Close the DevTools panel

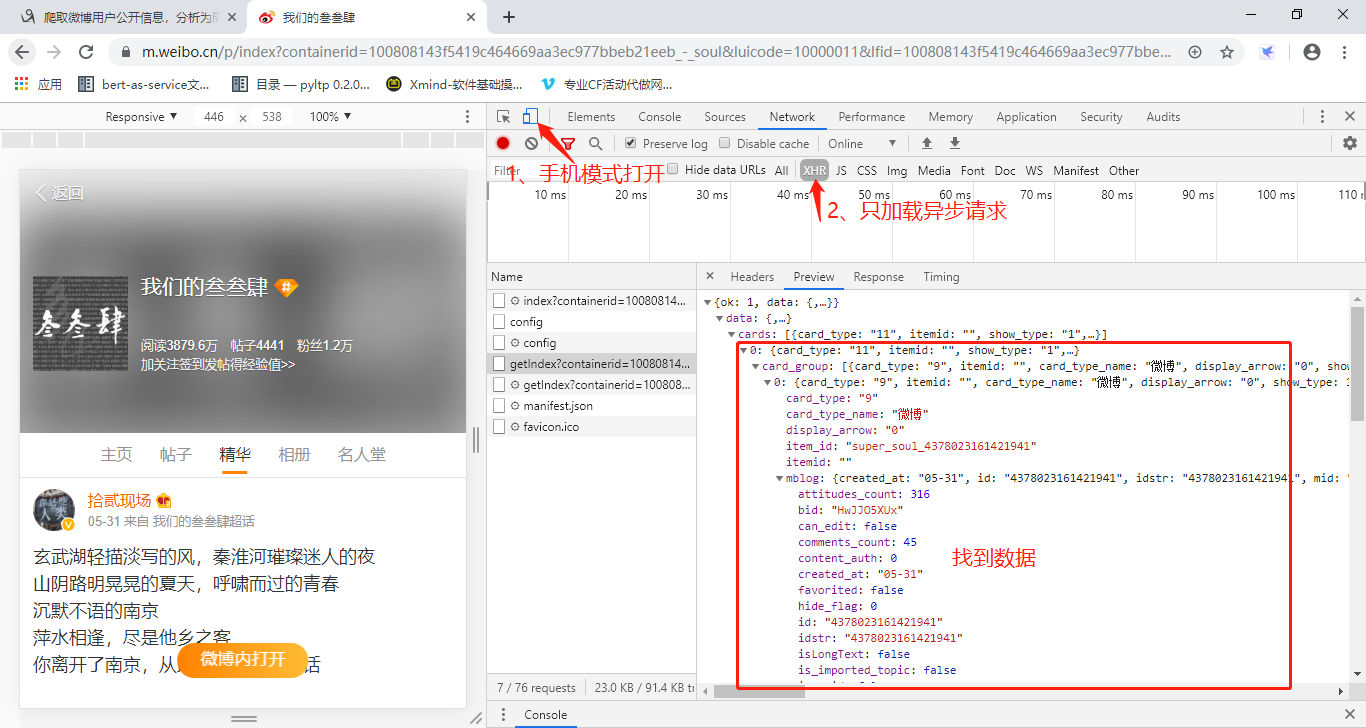coord(1350,117)
